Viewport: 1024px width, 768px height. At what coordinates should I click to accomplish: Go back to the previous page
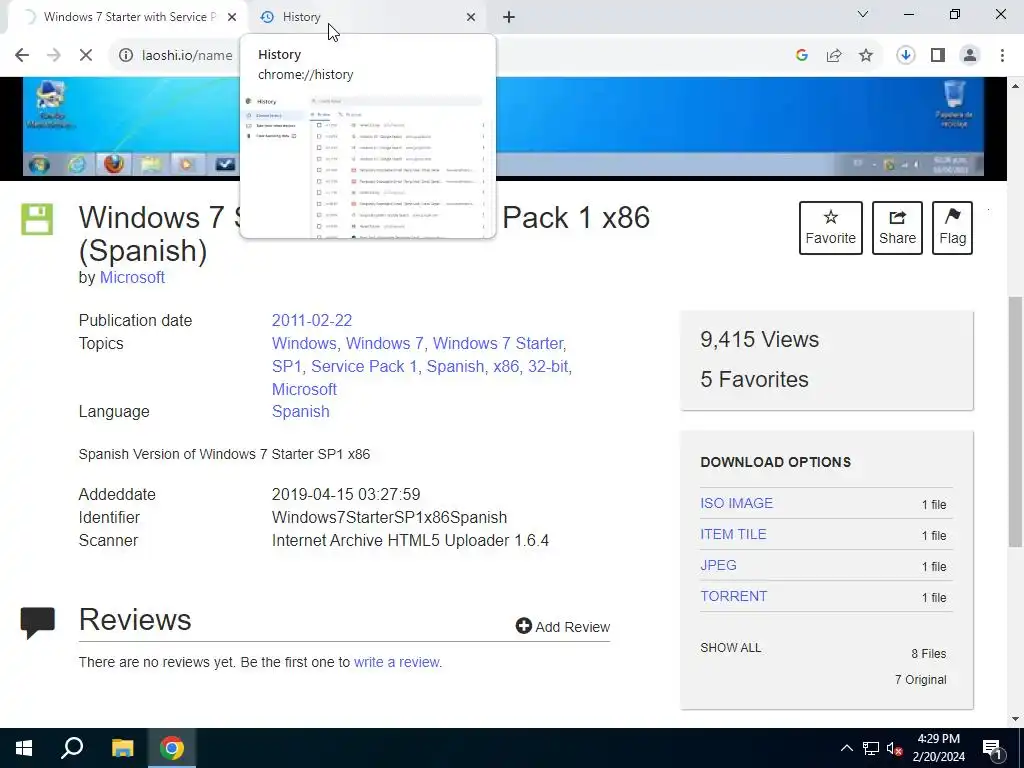coord(22,56)
